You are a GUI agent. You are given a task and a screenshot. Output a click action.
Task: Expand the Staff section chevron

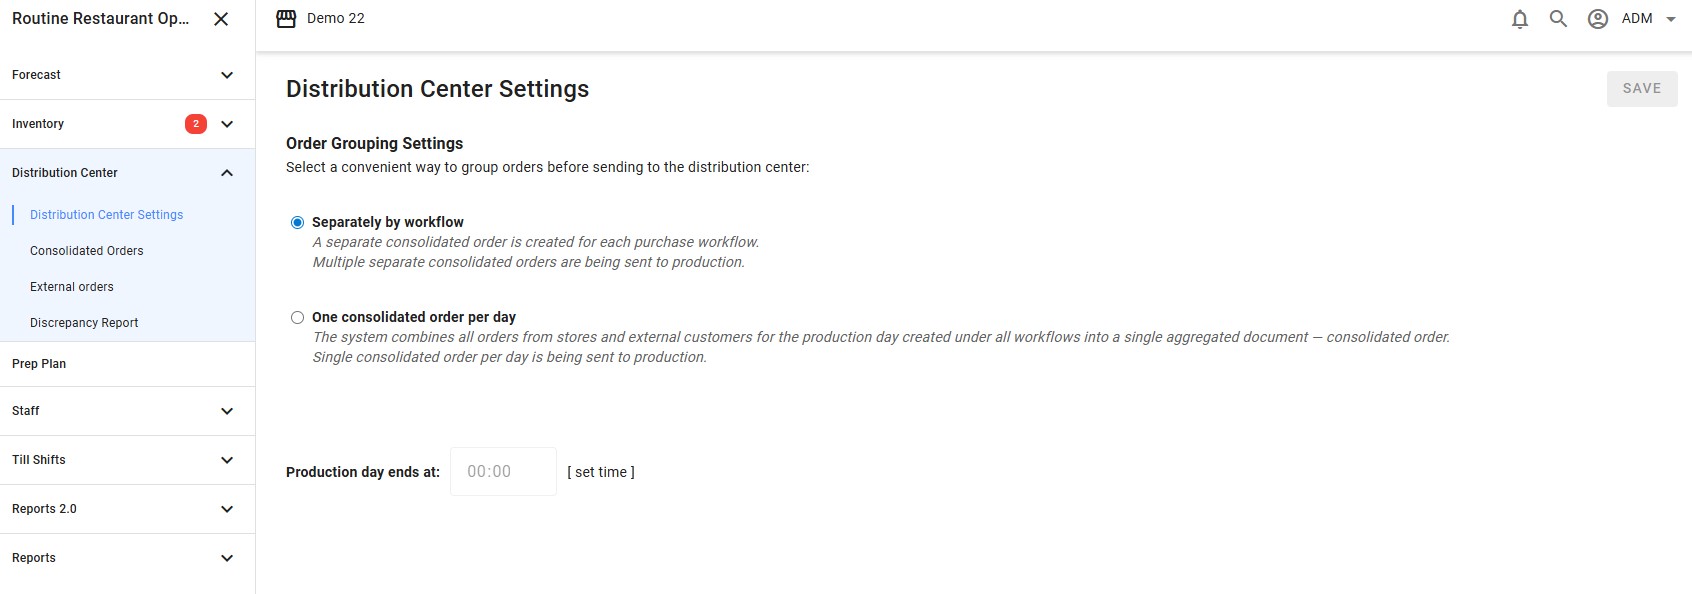pos(227,411)
